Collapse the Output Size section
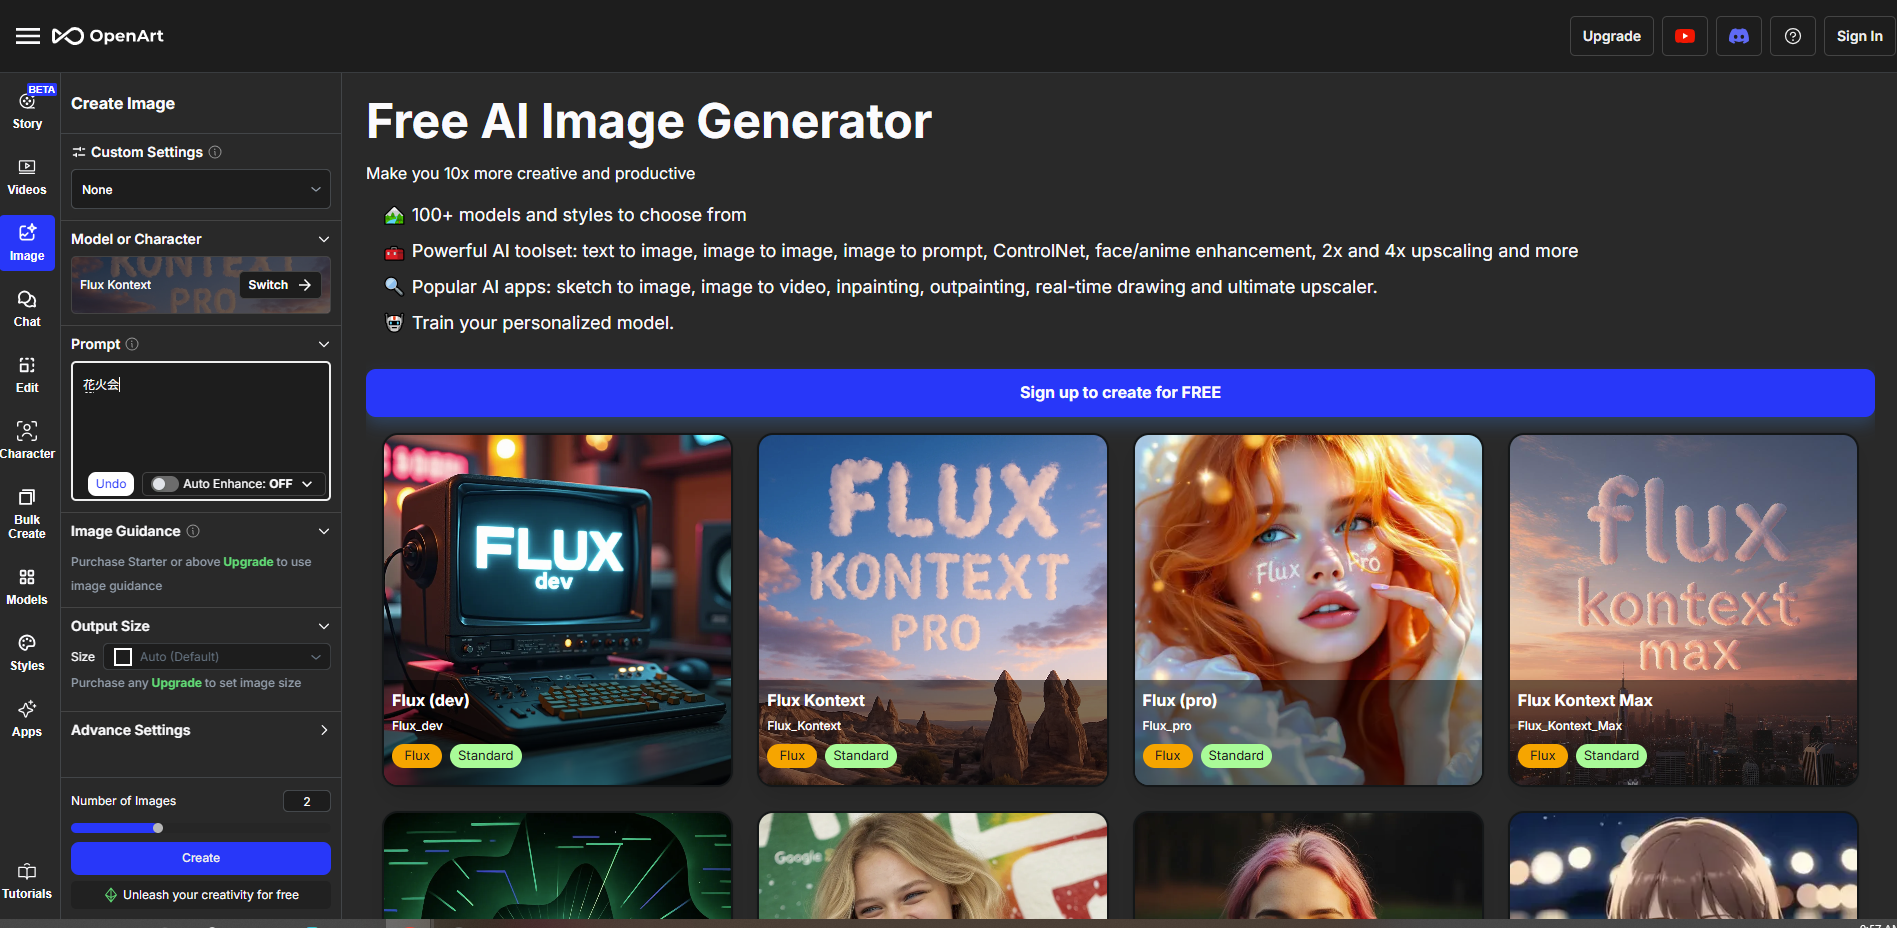Image resolution: width=1897 pixels, height=928 pixels. [323, 626]
